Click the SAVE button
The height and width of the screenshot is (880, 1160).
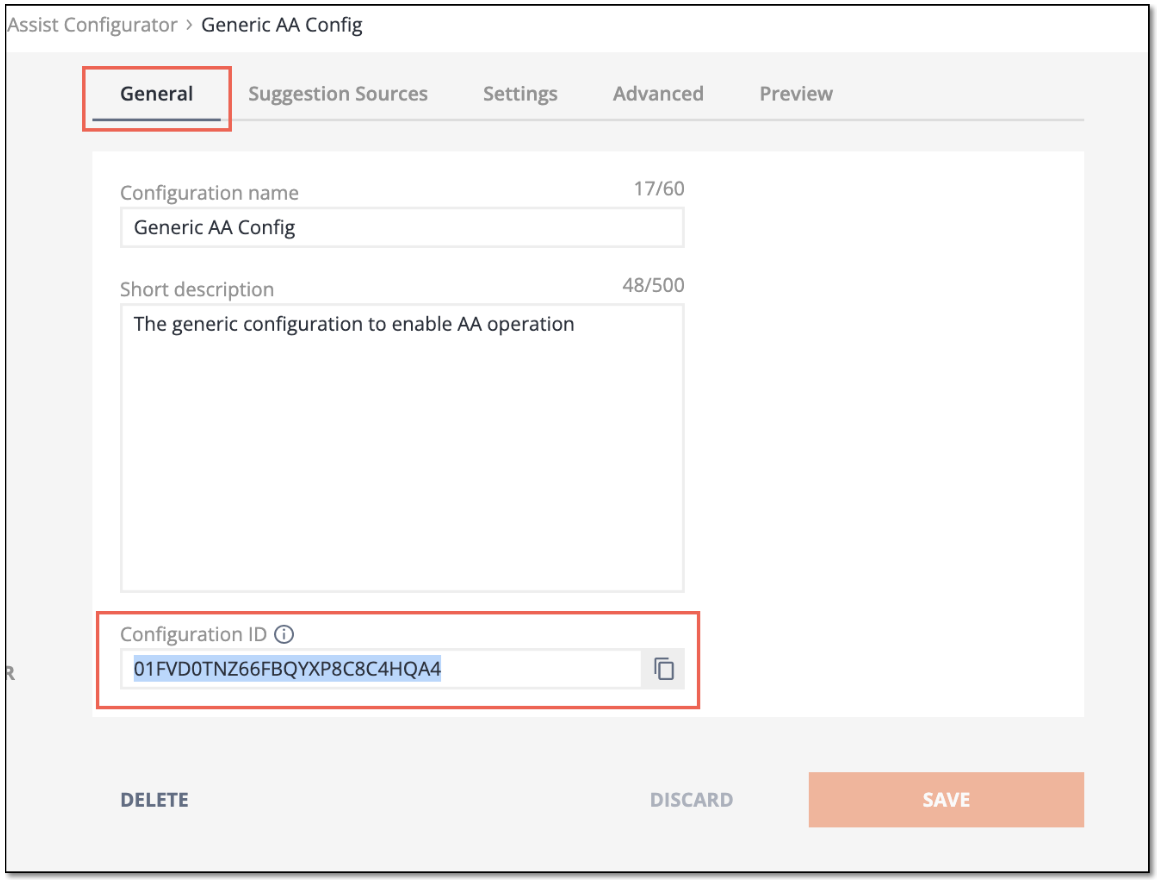(x=946, y=799)
